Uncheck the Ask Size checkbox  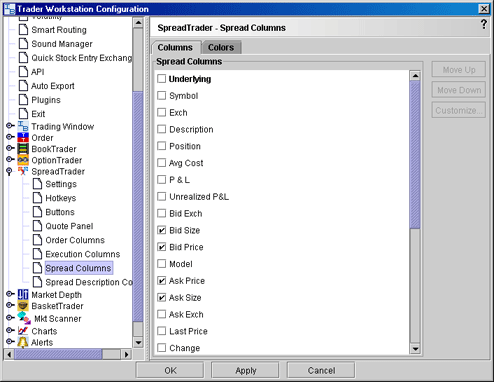(162, 297)
